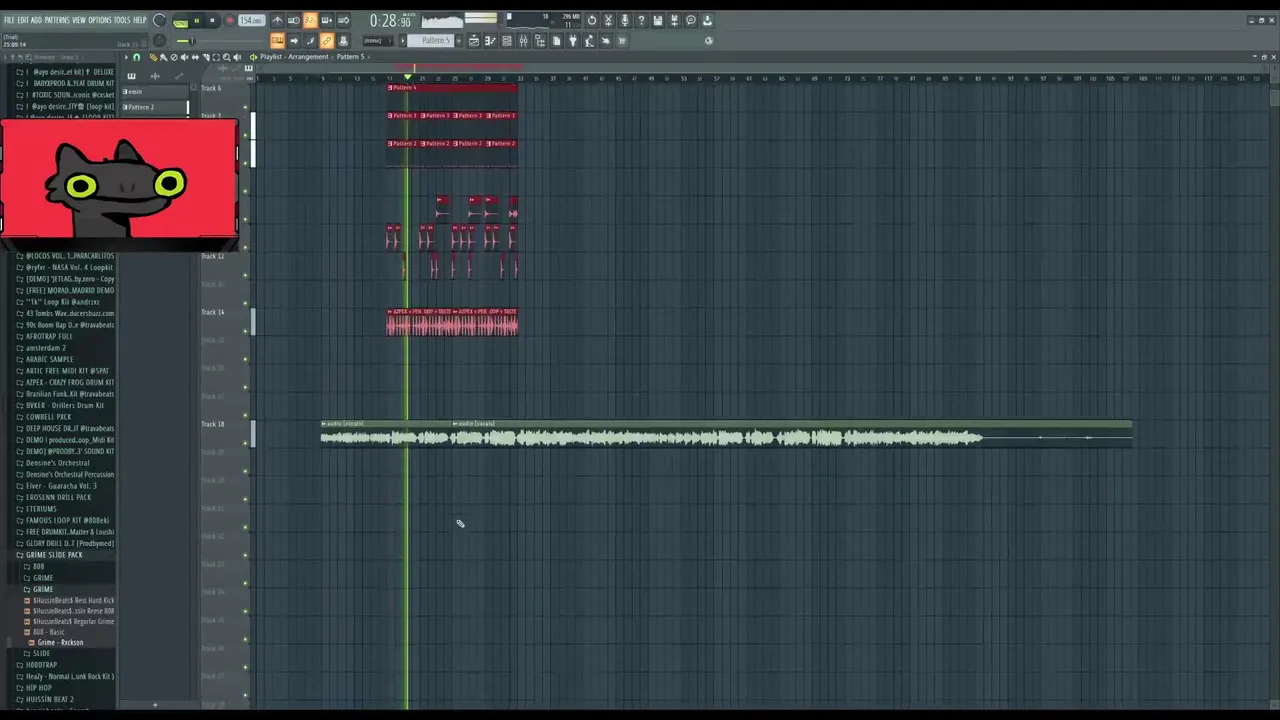
Task: Open the plugin picker plug icon
Action: (573, 41)
